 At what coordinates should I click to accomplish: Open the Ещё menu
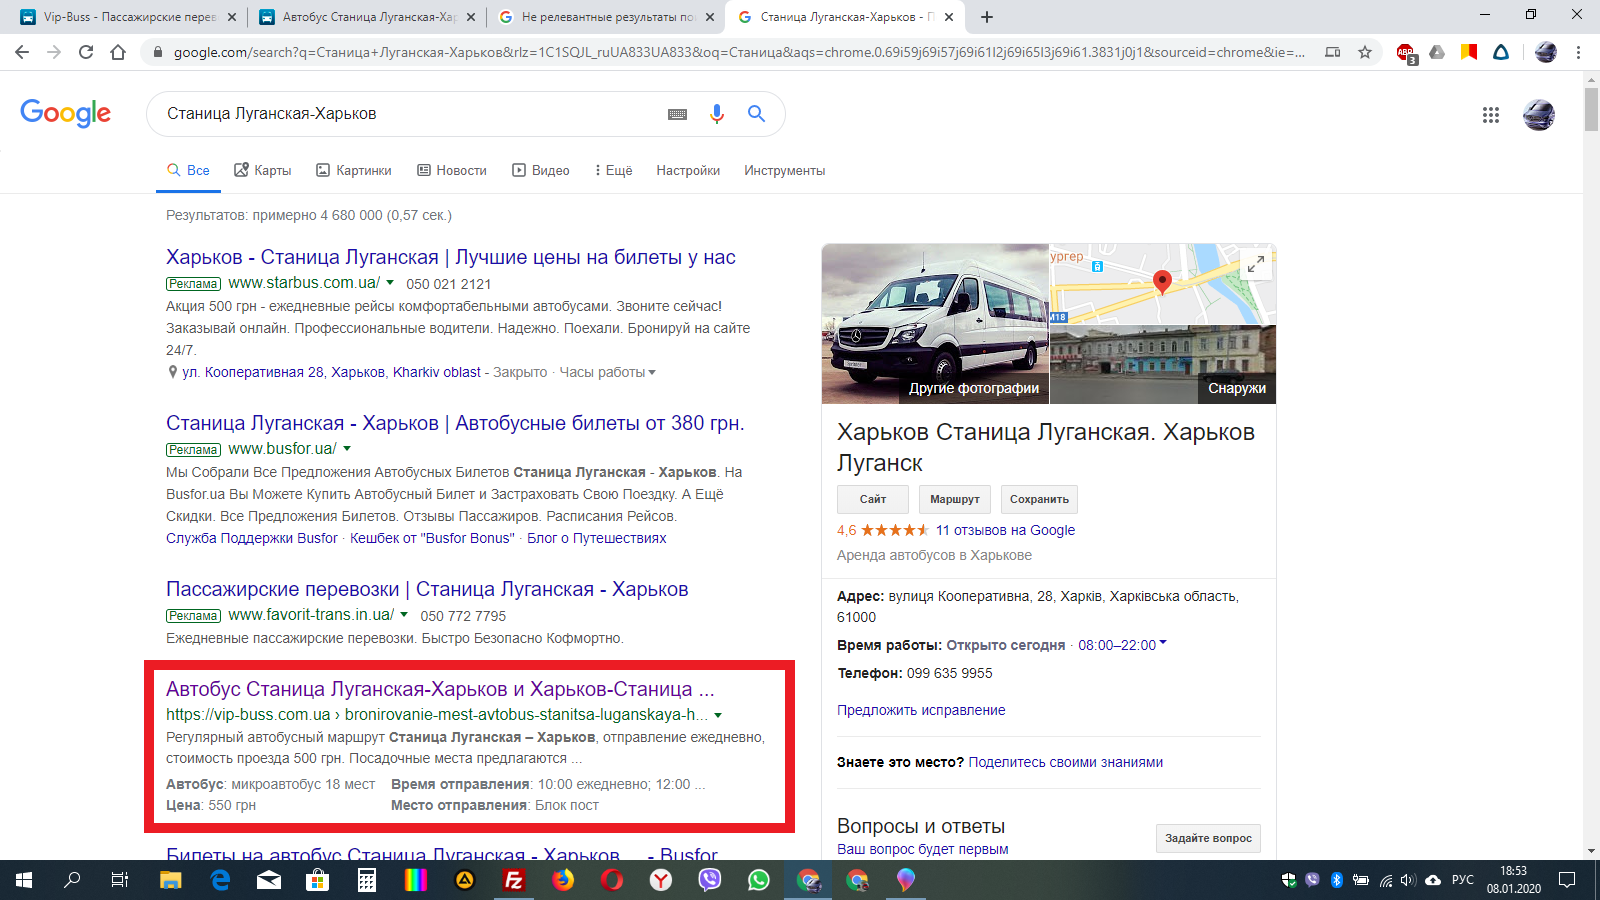(613, 170)
